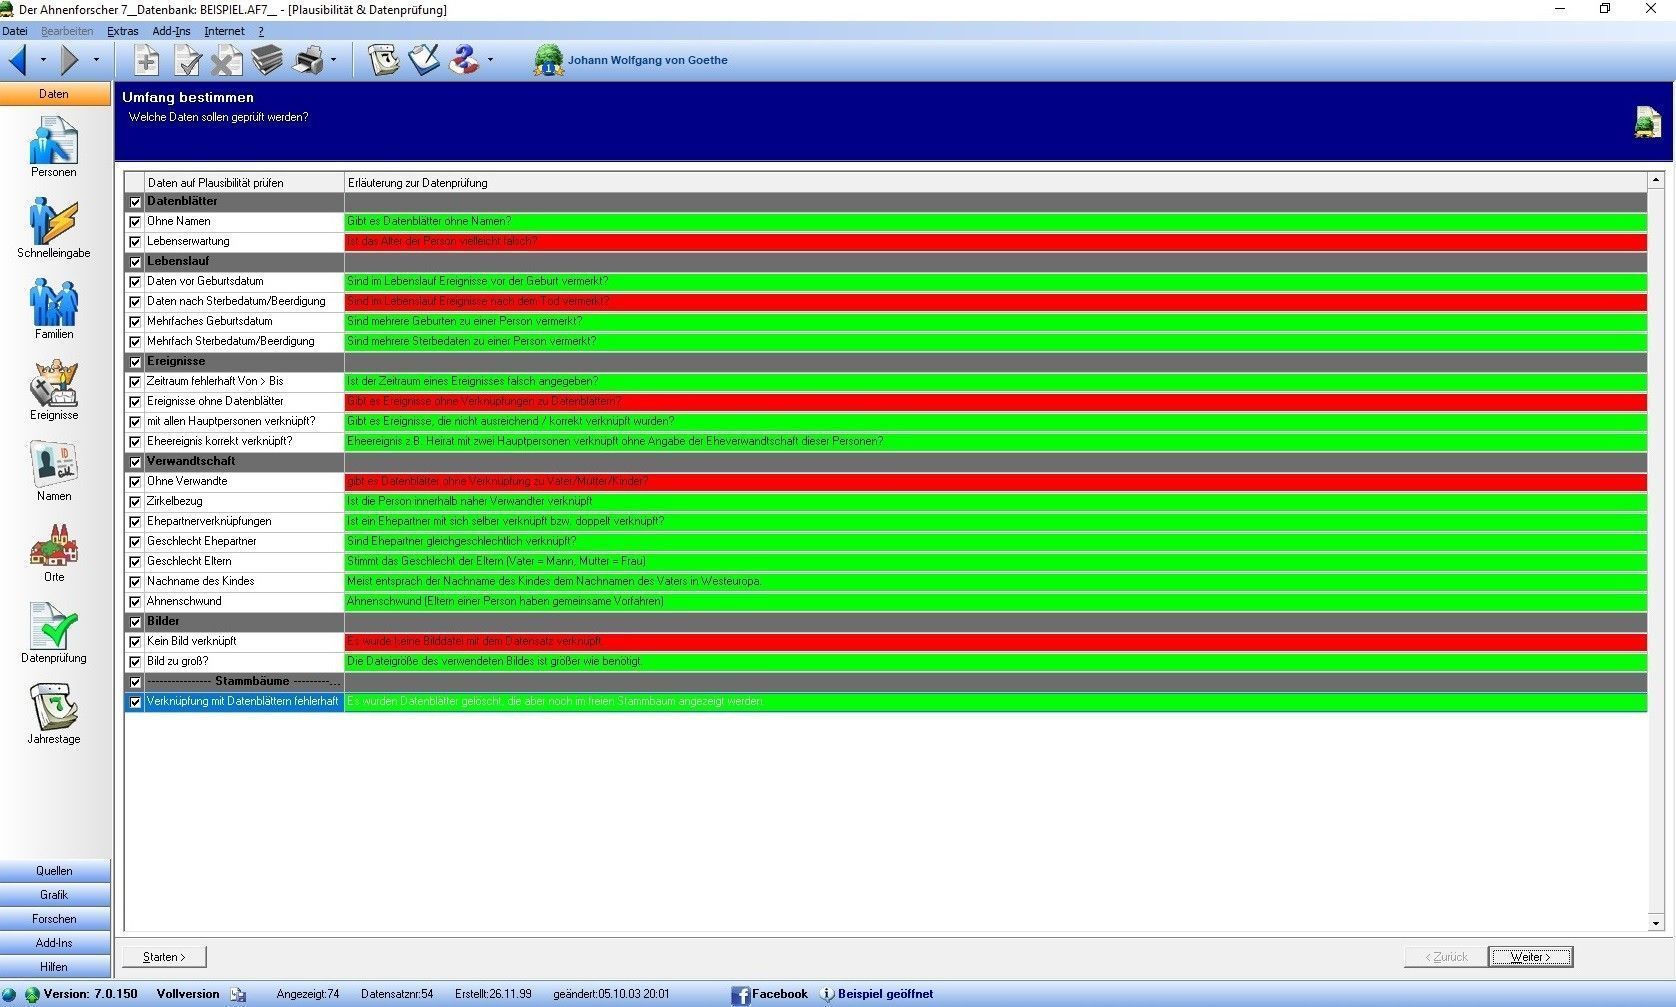Open the dropdown arrow beside the back arrow
The height and width of the screenshot is (1007, 1676).
[43, 61]
